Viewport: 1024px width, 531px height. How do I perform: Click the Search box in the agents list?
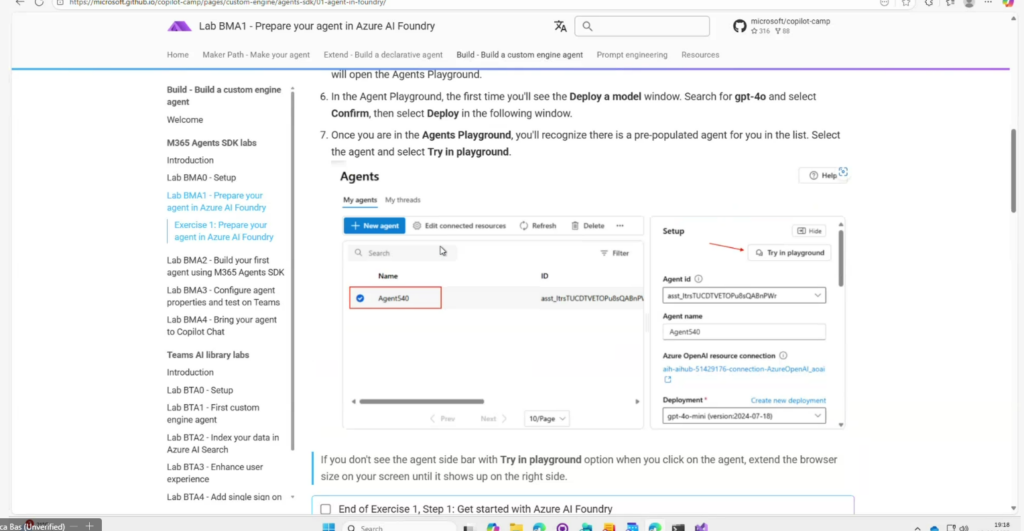402,253
